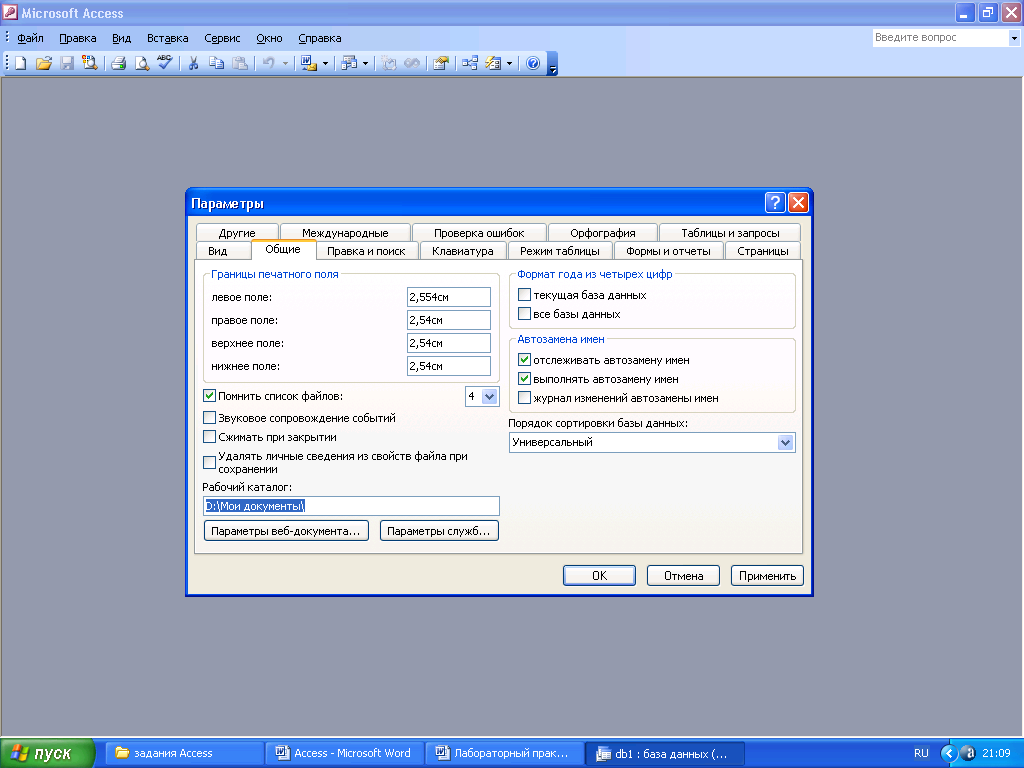Click the Open folder toolbar icon
The width and height of the screenshot is (1024, 768).
(x=44, y=63)
